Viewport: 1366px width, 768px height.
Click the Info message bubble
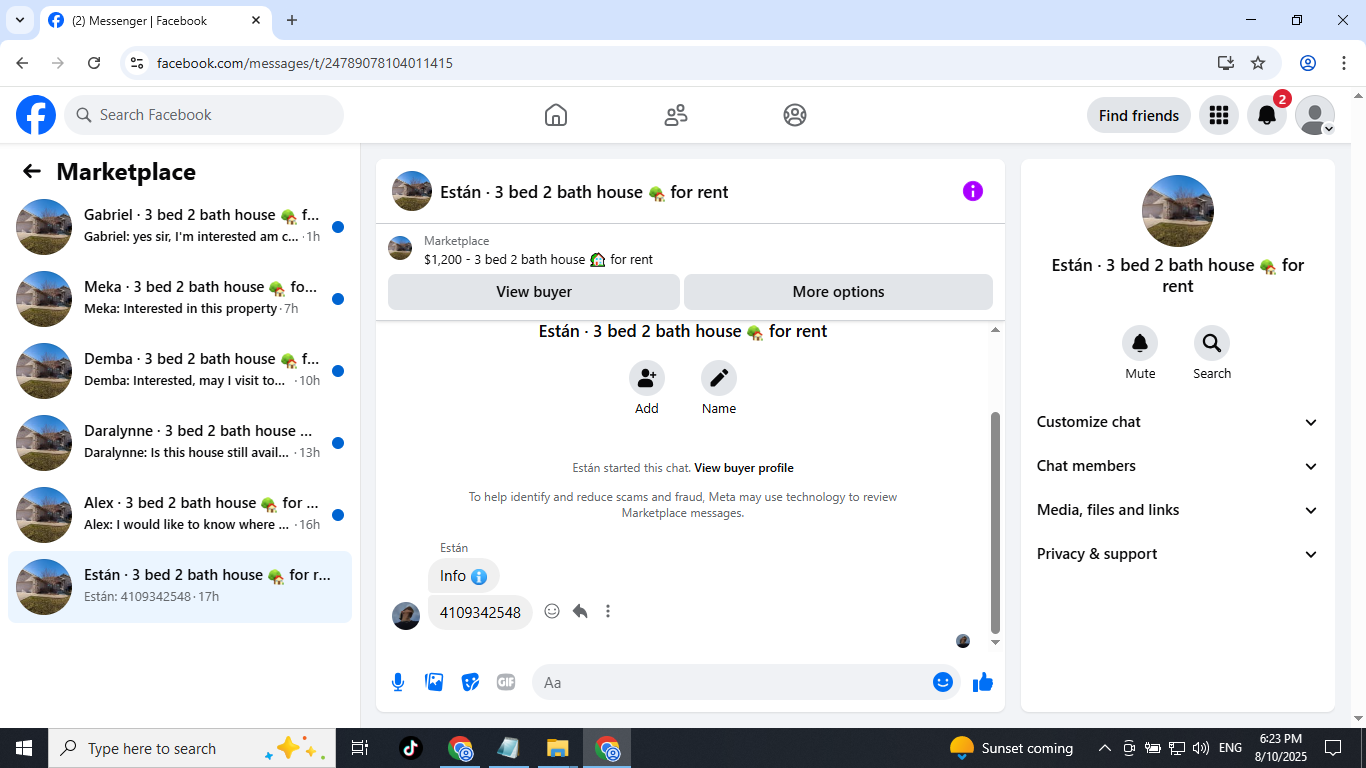(x=463, y=576)
